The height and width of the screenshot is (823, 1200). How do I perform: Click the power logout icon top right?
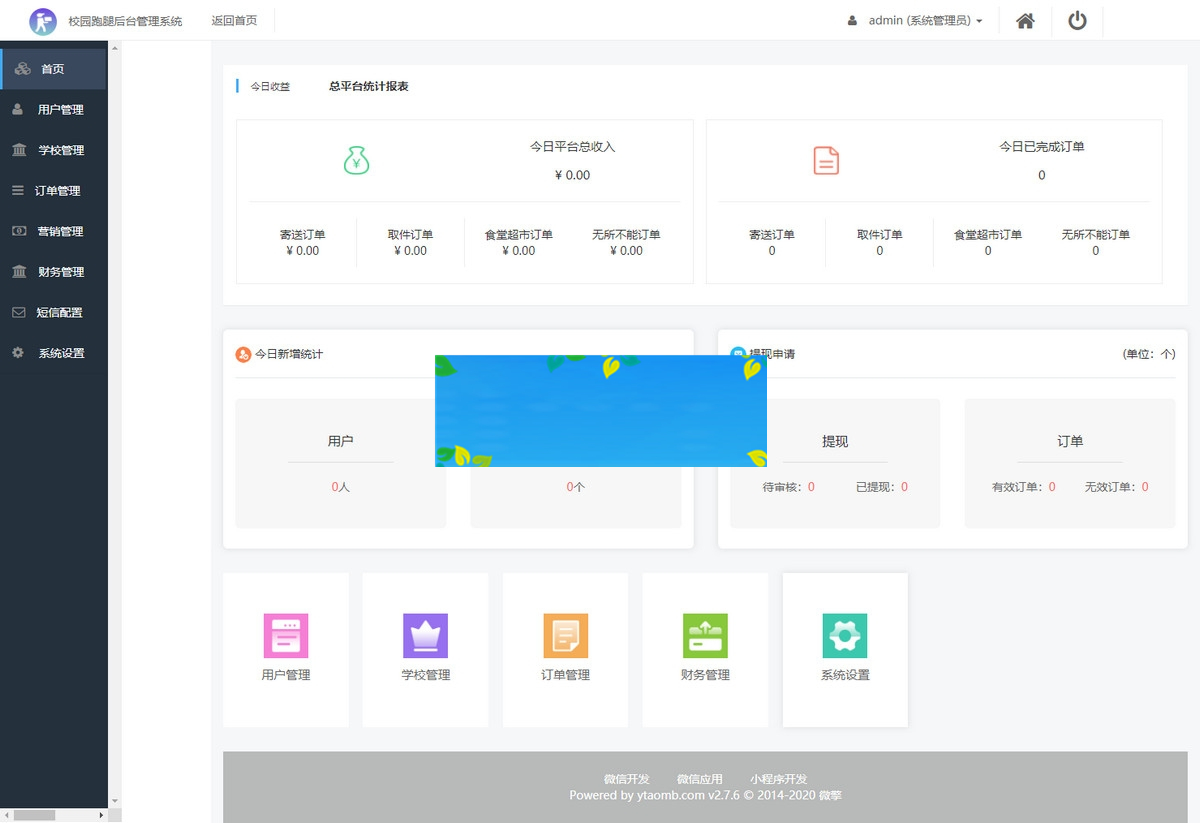click(1077, 20)
